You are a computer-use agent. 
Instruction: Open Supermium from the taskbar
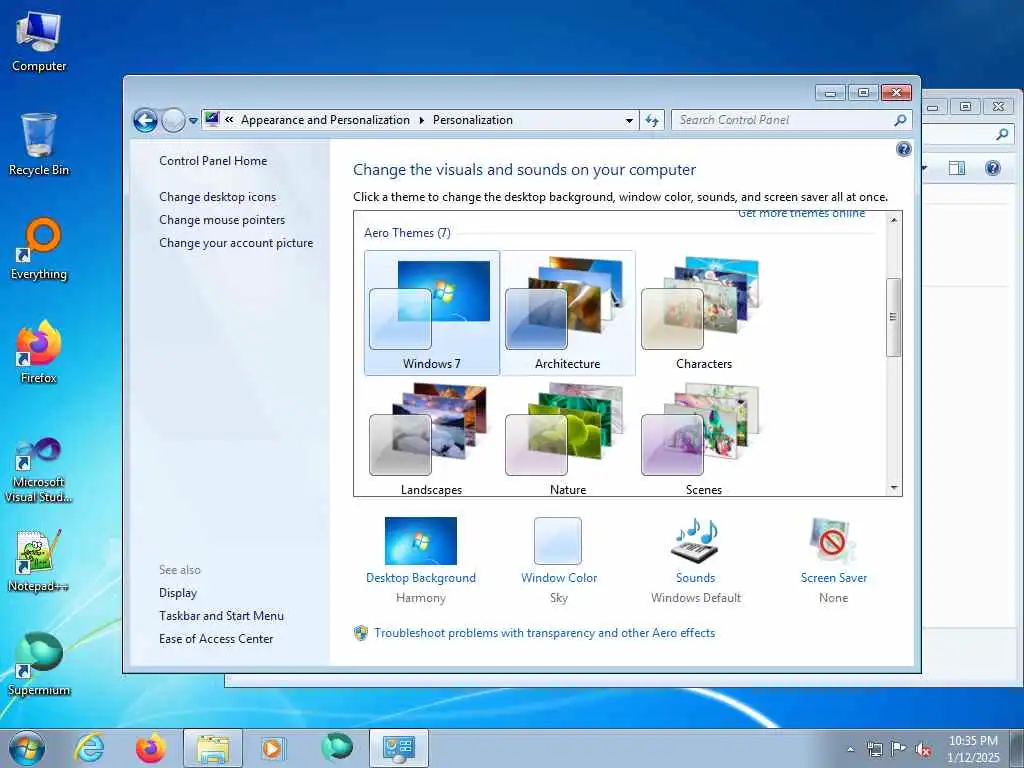(337, 747)
